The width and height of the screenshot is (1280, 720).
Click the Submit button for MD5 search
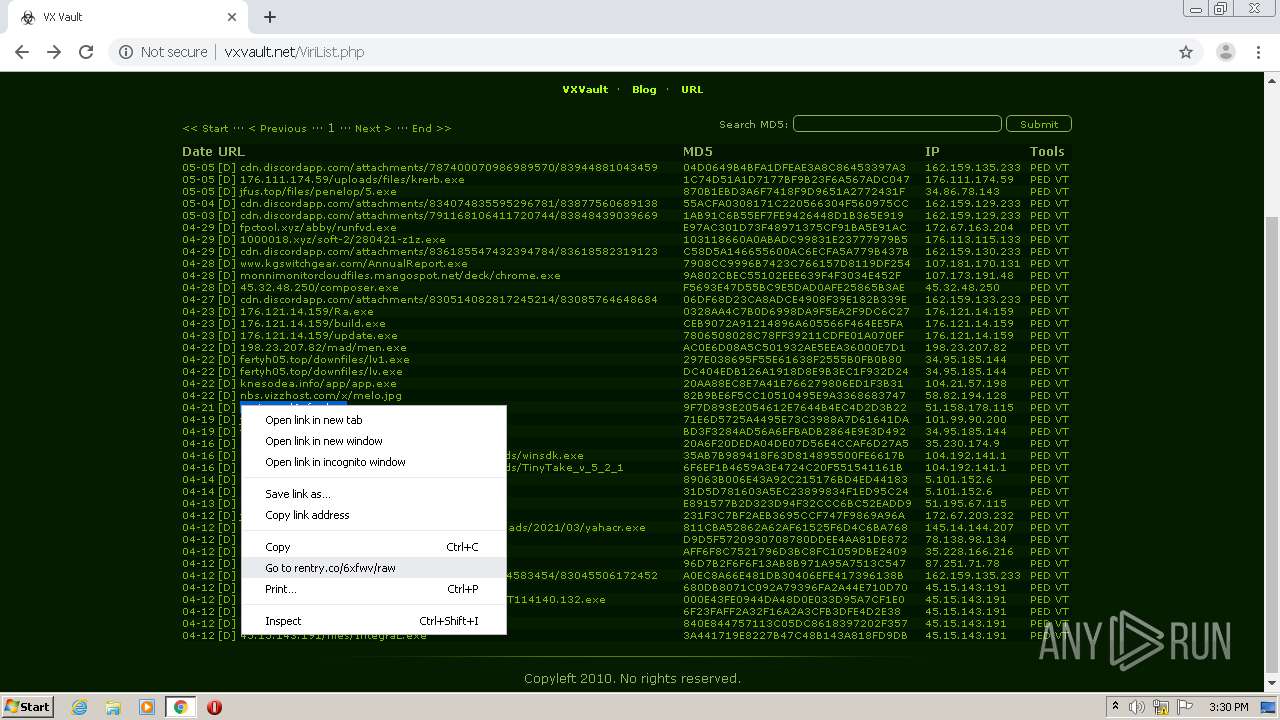coord(1039,124)
